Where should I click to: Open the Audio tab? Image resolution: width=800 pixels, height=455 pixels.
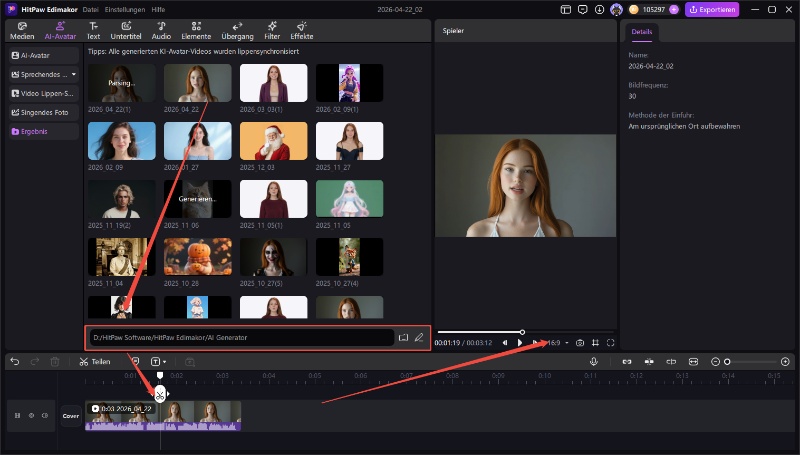coord(161,31)
